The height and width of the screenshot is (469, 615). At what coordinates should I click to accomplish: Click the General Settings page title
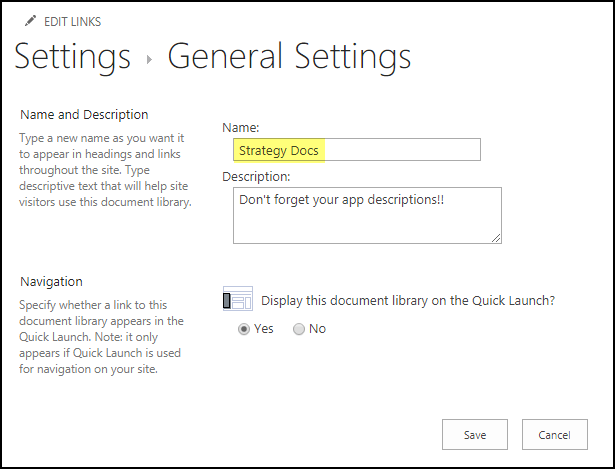289,56
